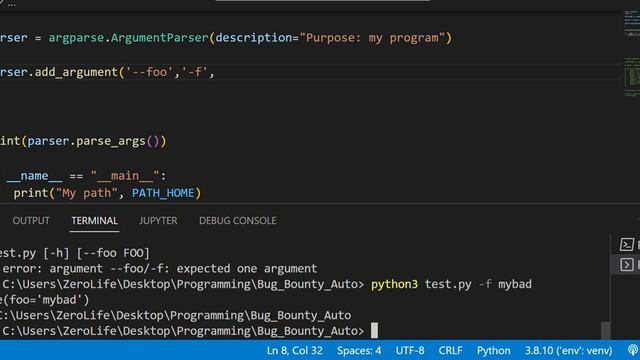
Task: Open the OUTPUT panel tab
Action: coord(31,221)
